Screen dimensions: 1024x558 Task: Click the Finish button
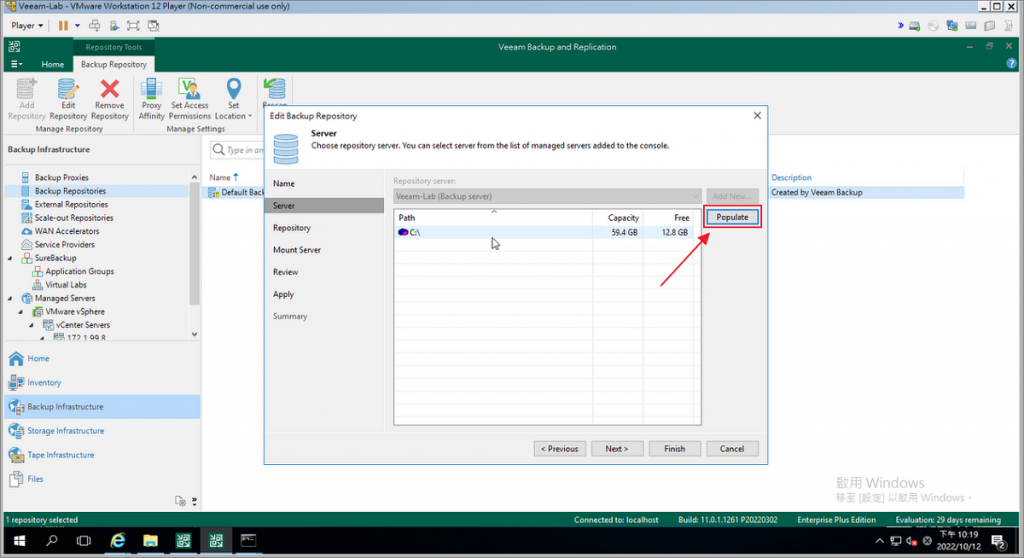pyautogui.click(x=675, y=449)
